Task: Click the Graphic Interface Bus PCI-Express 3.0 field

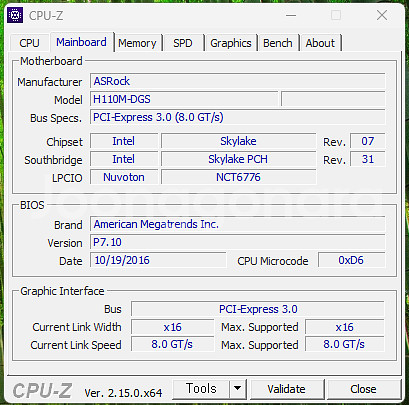Action: [x=258, y=309]
